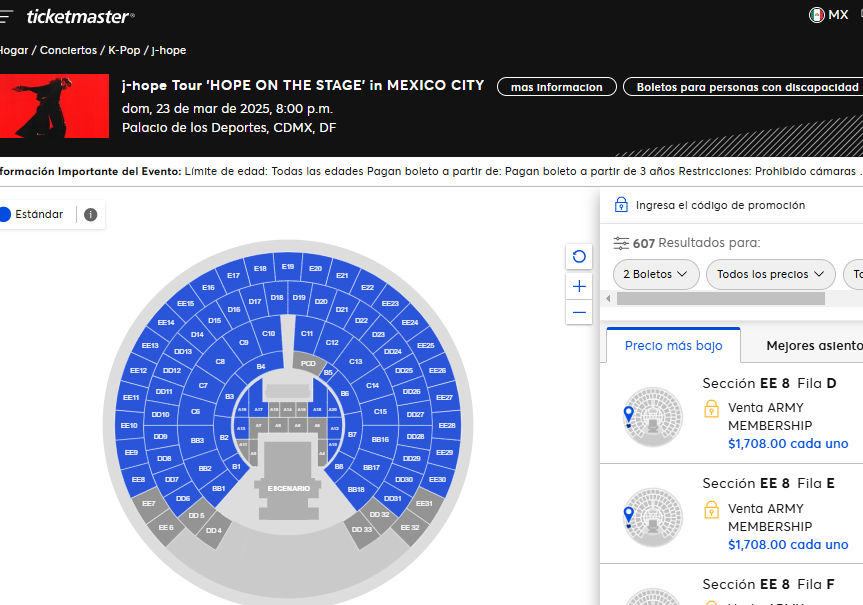Reset the seat map view icon
This screenshot has height=605, width=863.
coord(579,257)
